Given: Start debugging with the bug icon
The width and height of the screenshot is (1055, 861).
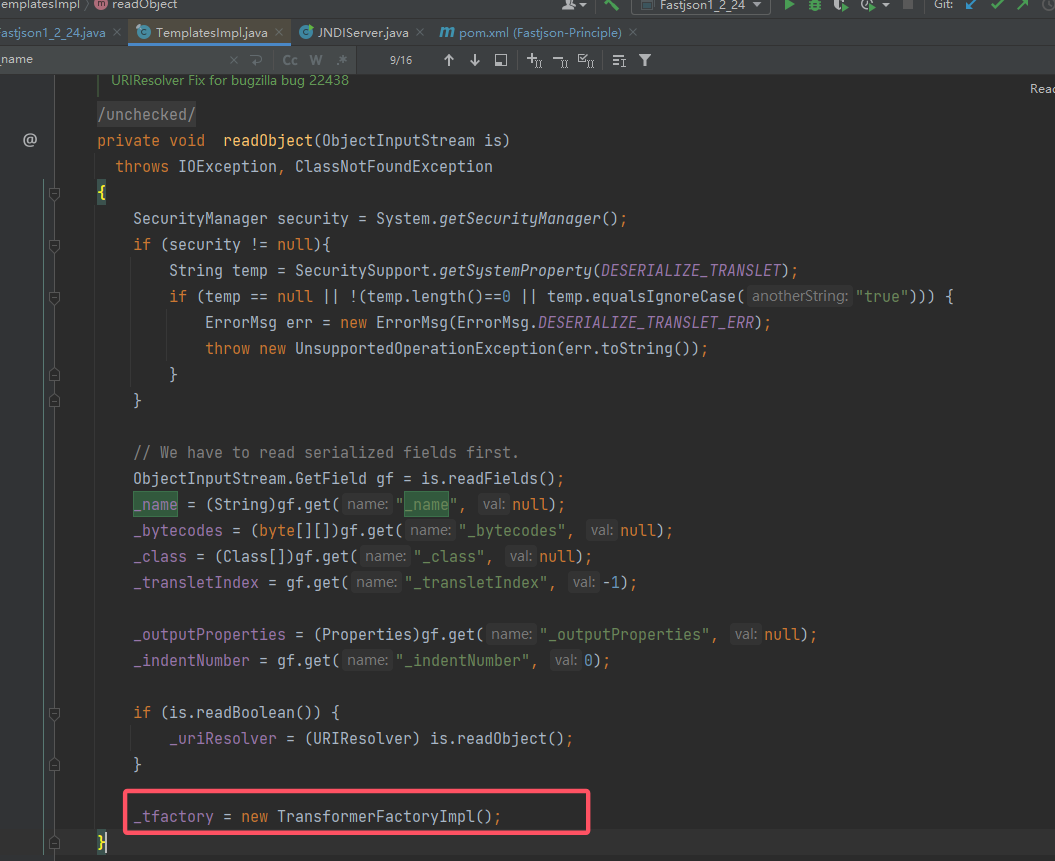Looking at the screenshot, I should [x=815, y=5].
